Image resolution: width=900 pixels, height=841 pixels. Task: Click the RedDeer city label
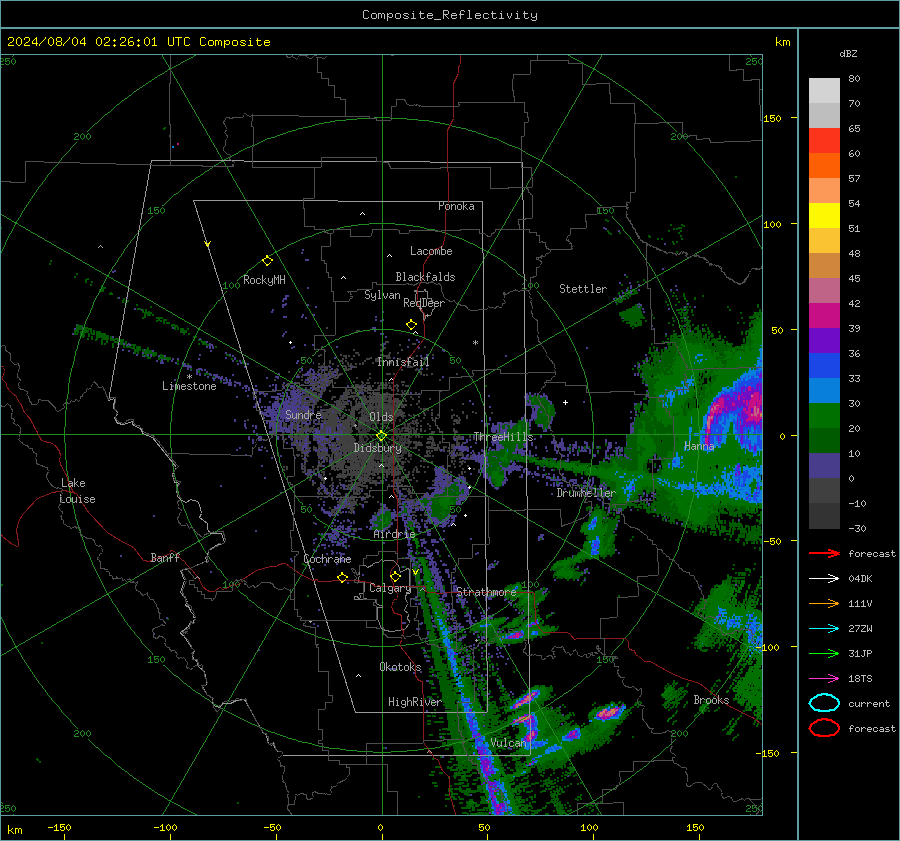tap(424, 303)
